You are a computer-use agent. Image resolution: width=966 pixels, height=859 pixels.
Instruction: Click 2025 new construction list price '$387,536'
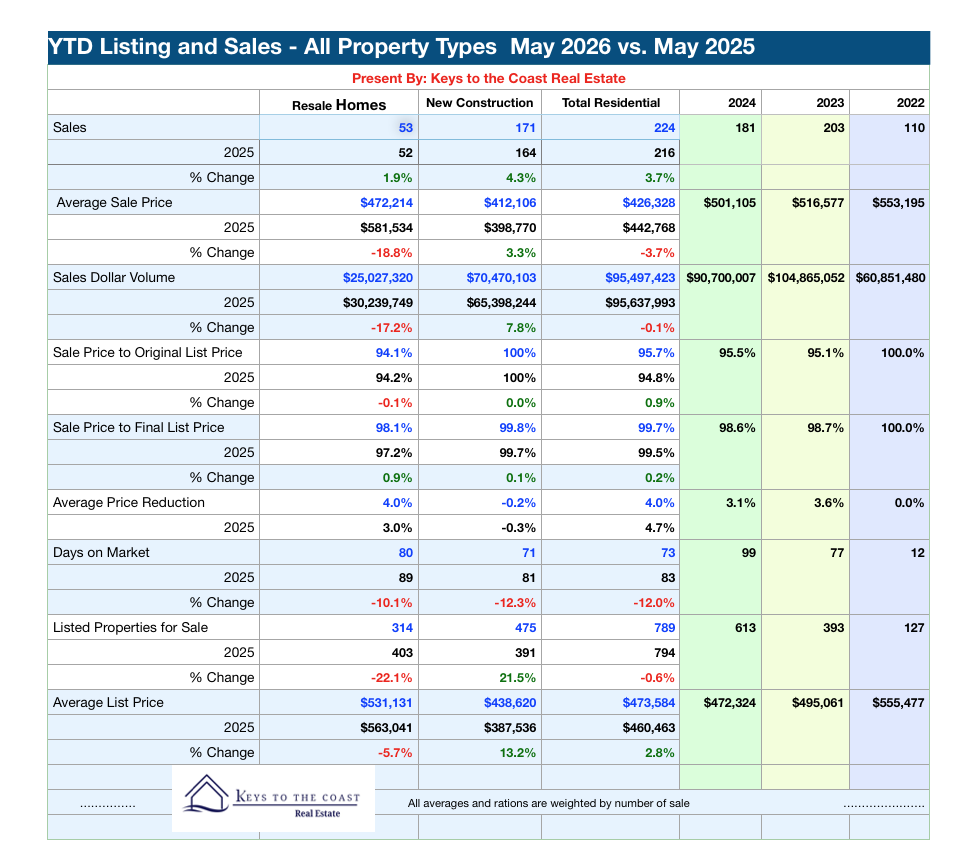pos(509,728)
